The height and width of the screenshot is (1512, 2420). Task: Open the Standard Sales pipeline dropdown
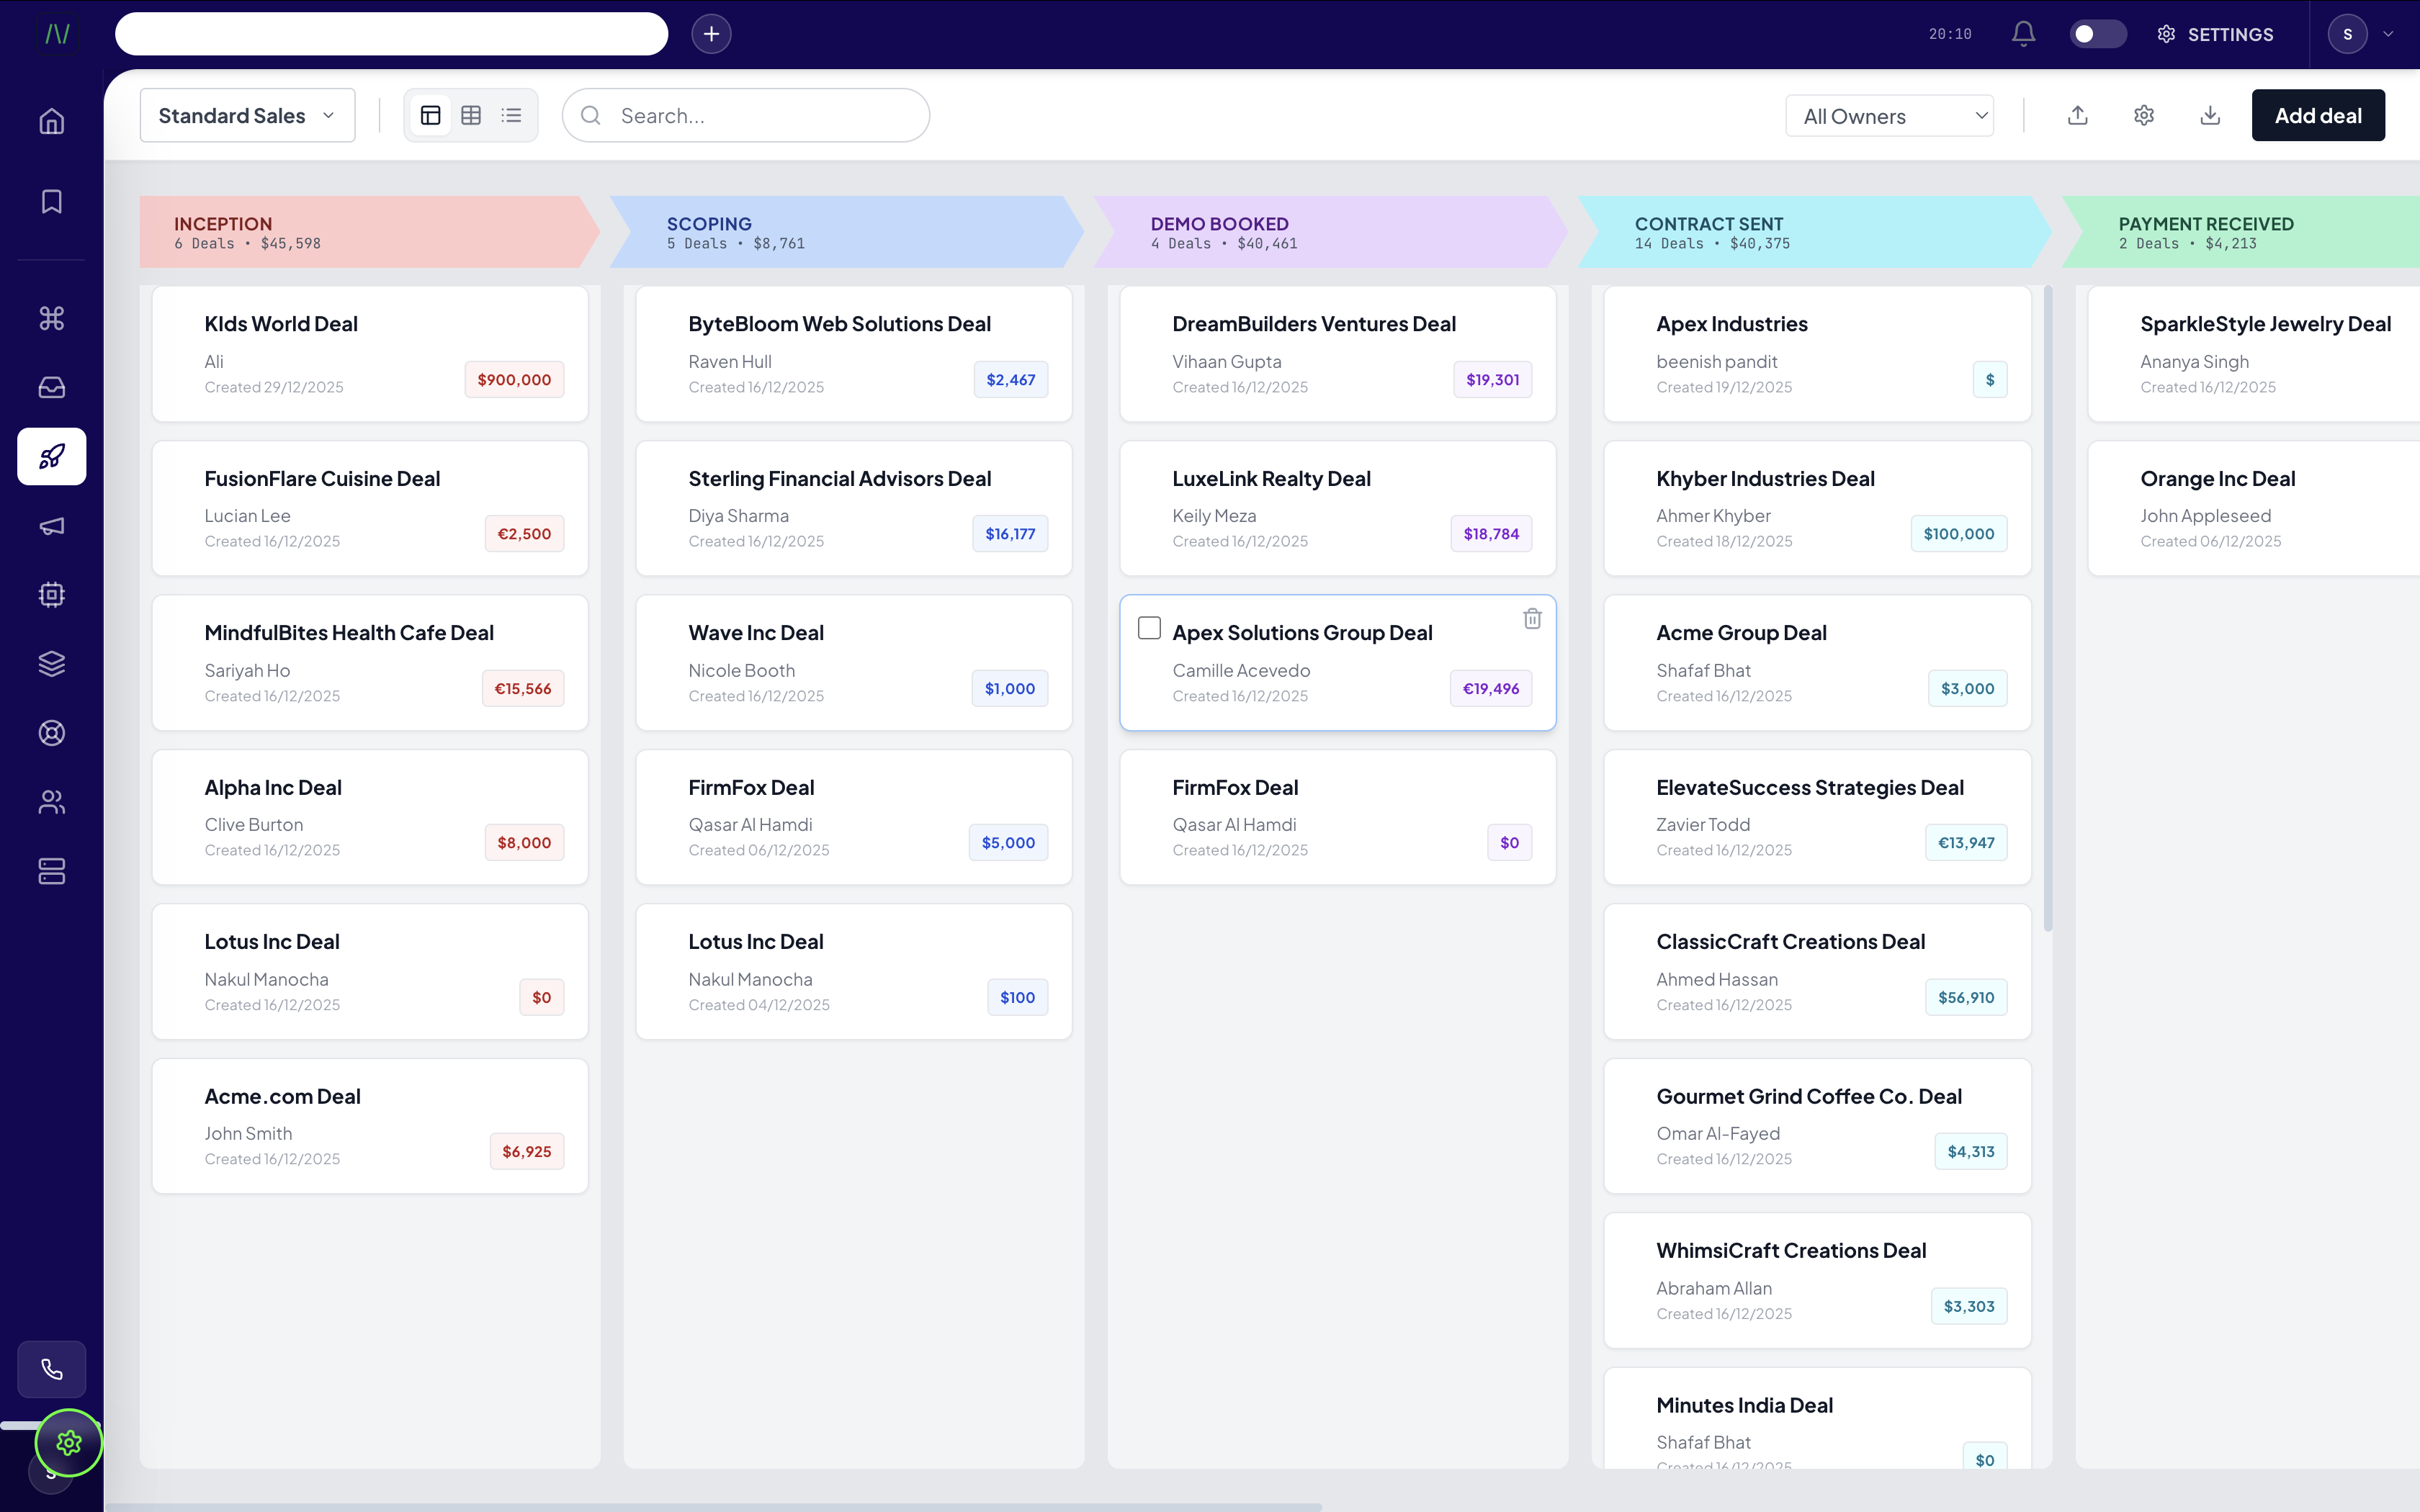point(247,116)
